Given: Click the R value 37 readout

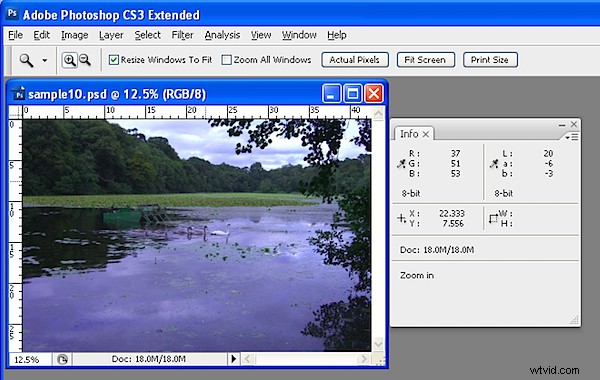Looking at the screenshot, I should click(x=455, y=153).
